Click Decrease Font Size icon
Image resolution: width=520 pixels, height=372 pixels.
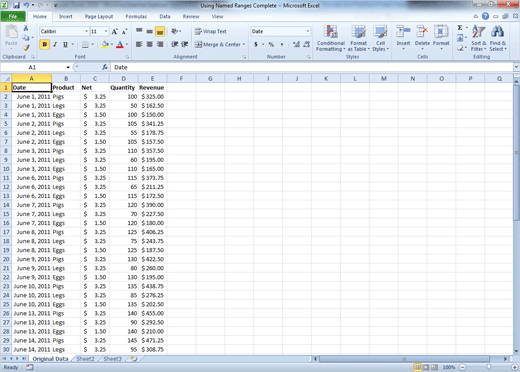coord(124,32)
